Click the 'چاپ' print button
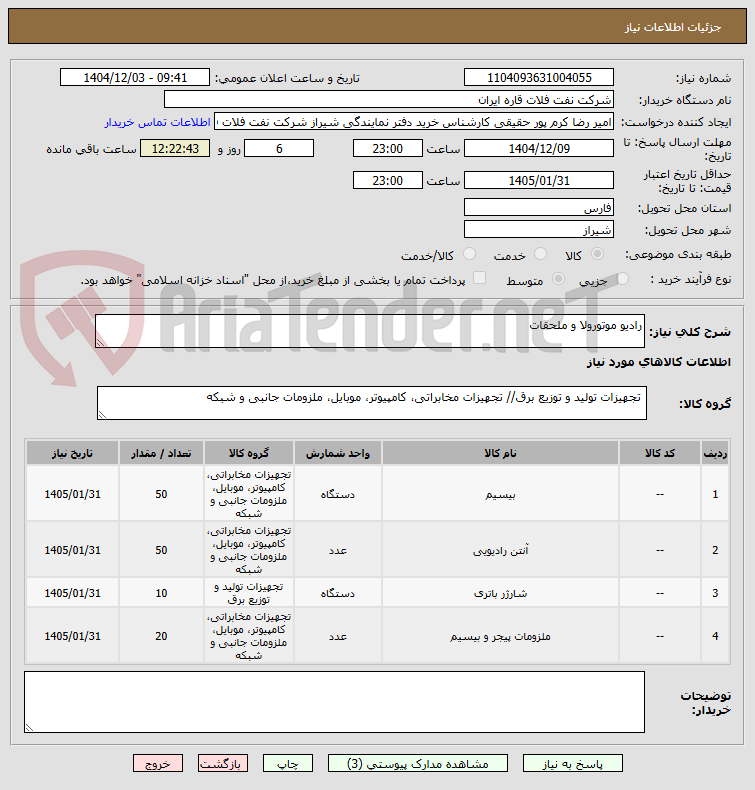Image resolution: width=755 pixels, height=790 pixels. [x=288, y=763]
